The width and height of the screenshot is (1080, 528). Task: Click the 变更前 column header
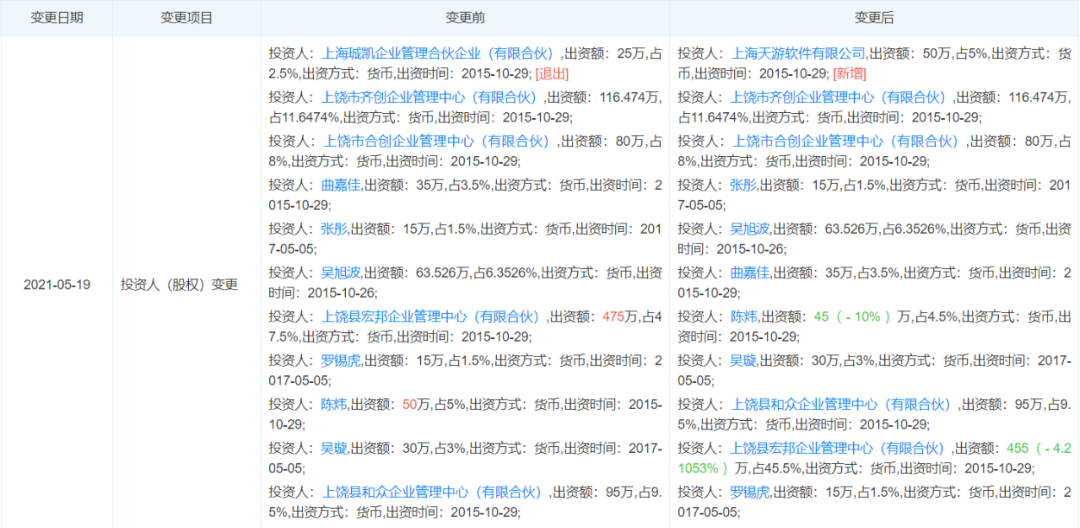pos(465,19)
